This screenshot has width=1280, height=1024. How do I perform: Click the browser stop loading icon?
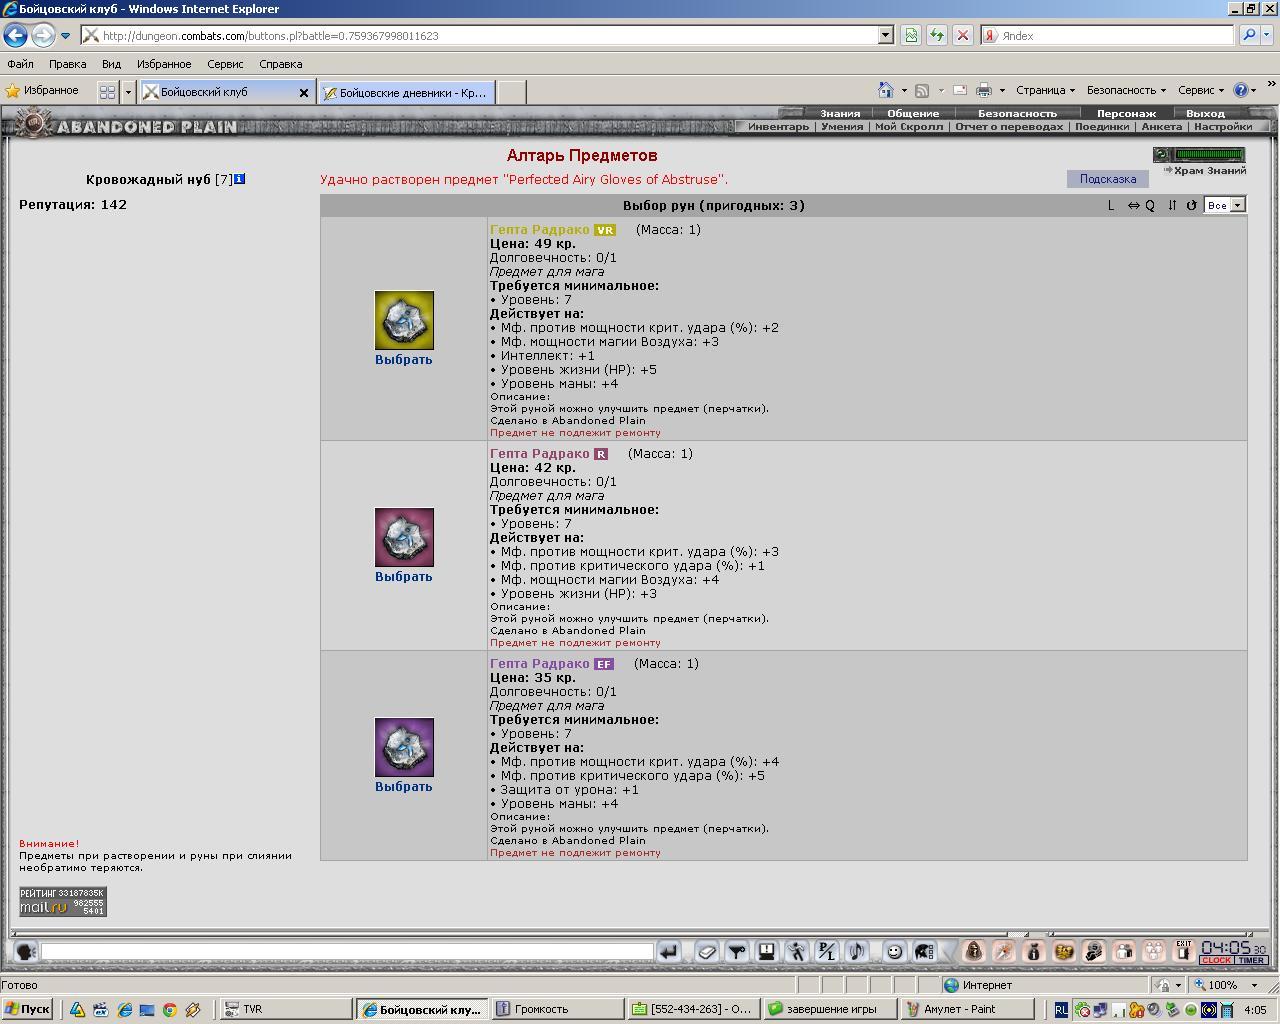coord(962,35)
